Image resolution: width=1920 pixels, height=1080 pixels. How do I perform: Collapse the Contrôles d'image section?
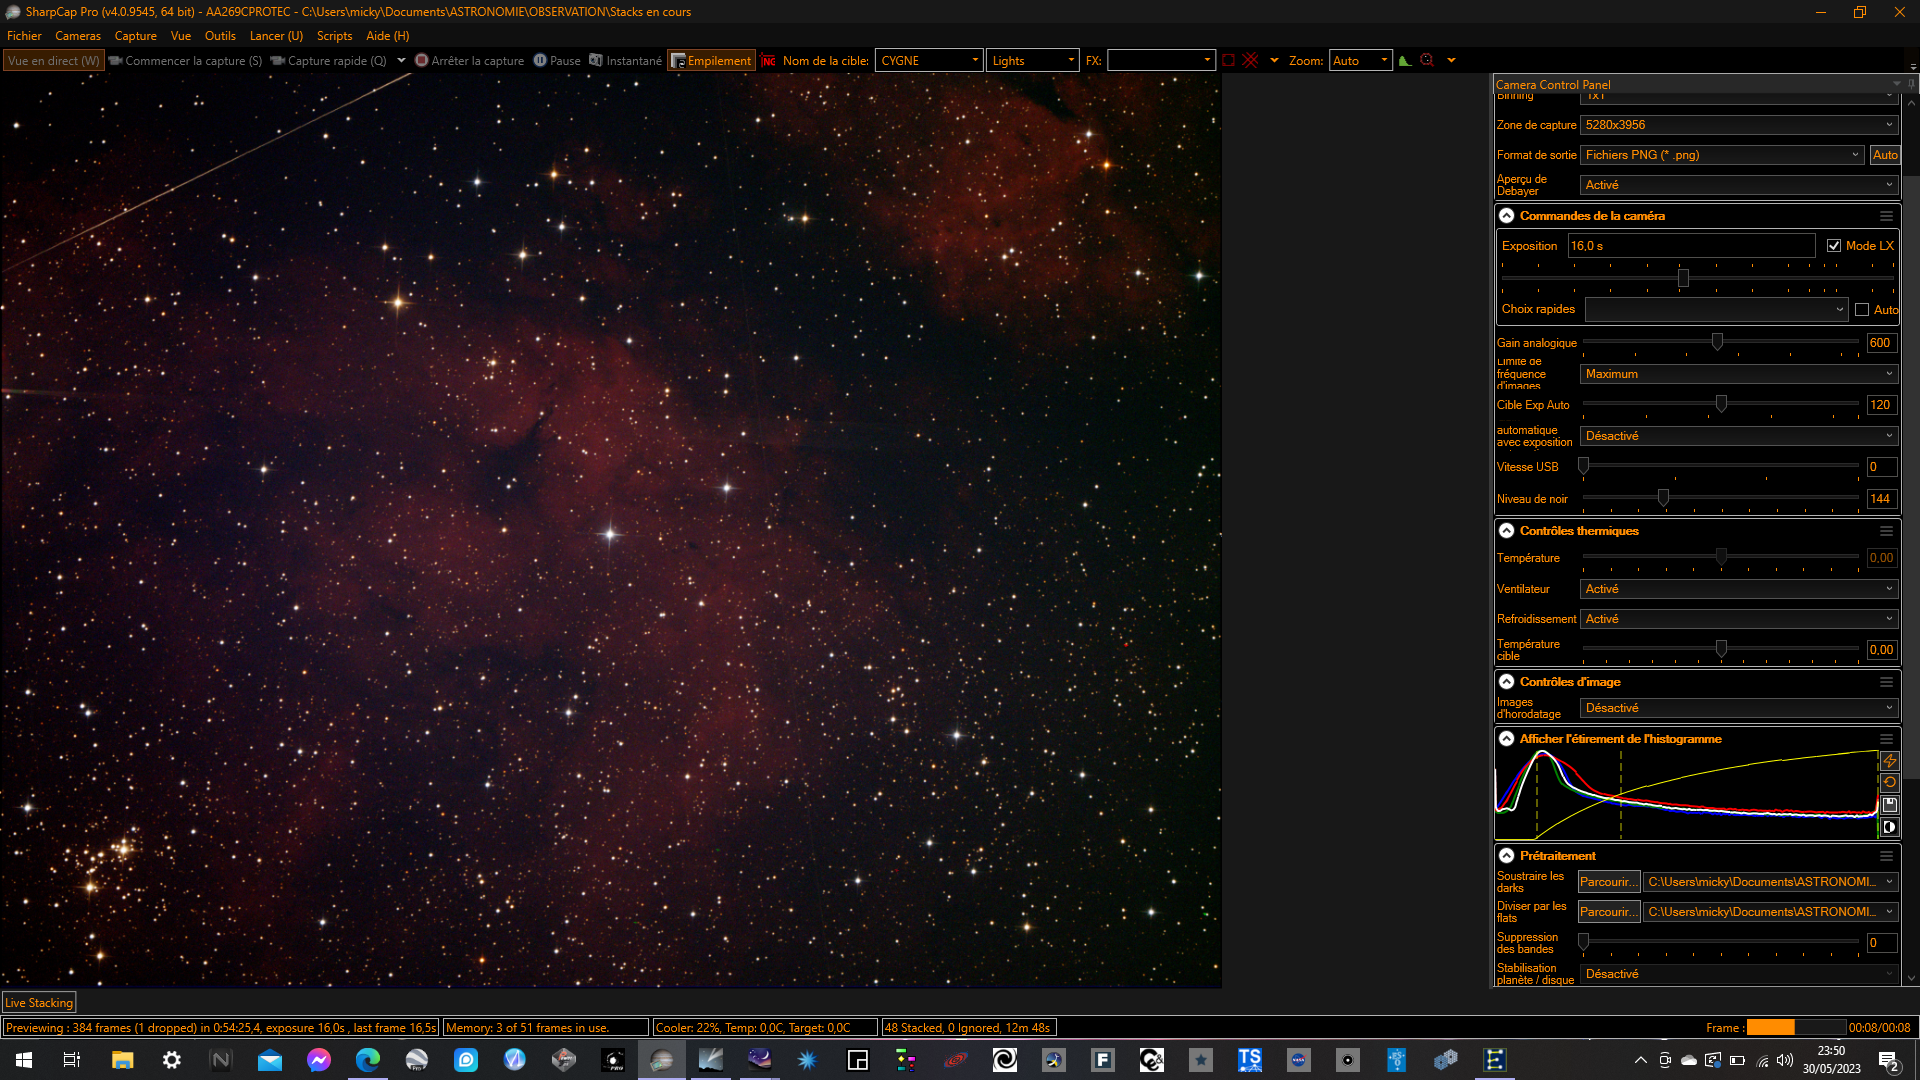tap(1506, 682)
